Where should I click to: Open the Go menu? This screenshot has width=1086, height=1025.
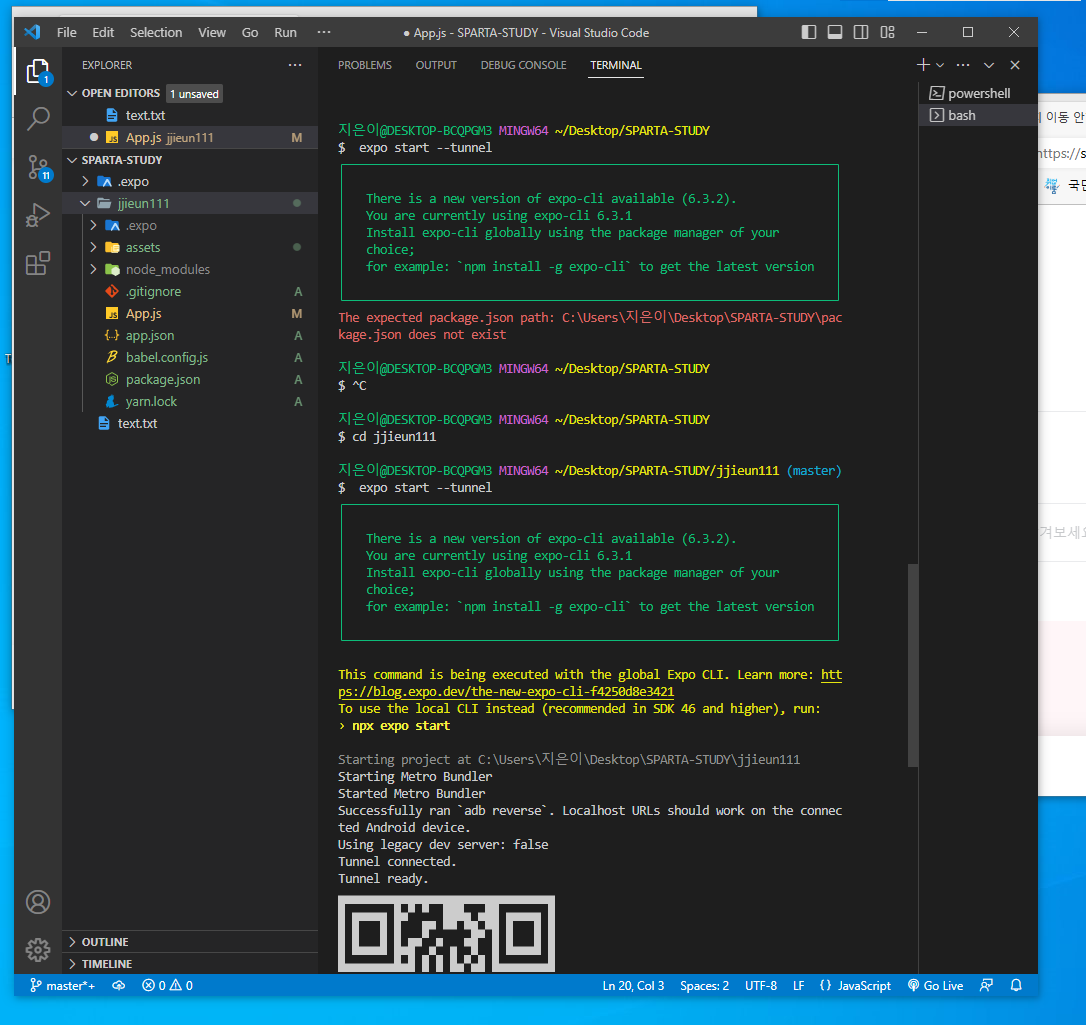pos(250,33)
